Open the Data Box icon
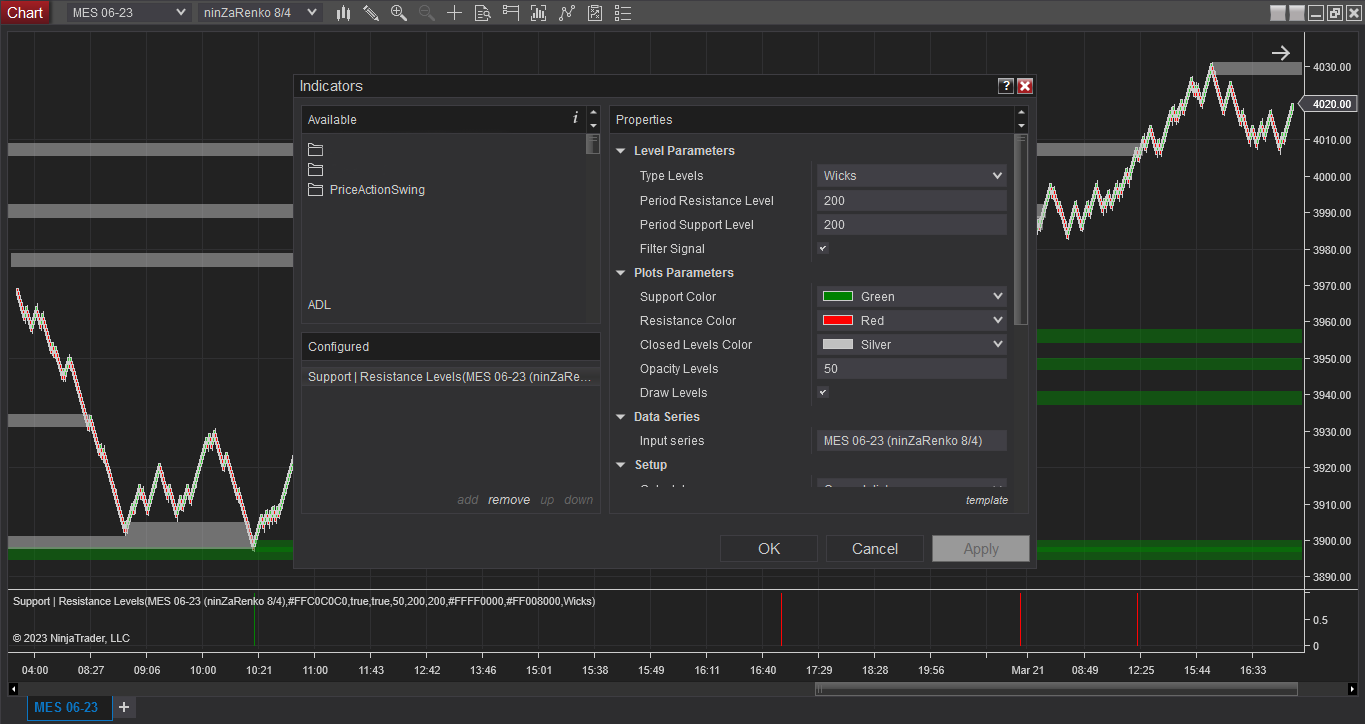 coord(483,13)
